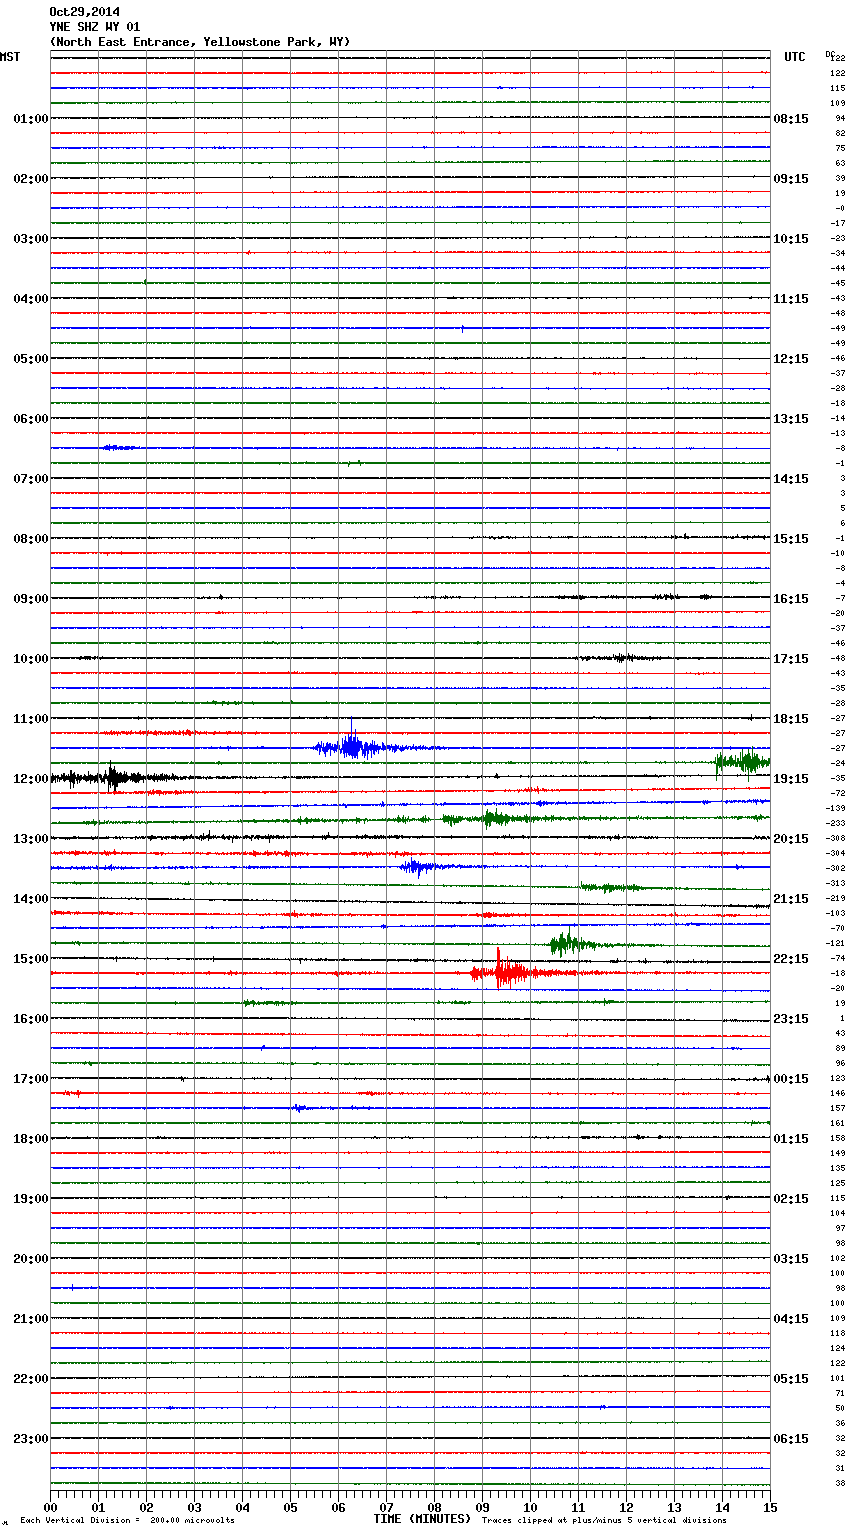This screenshot has width=850, height=1534.
Task: Click the TIME (MINUTES) axis title
Action: pyautogui.click(x=422, y=1519)
